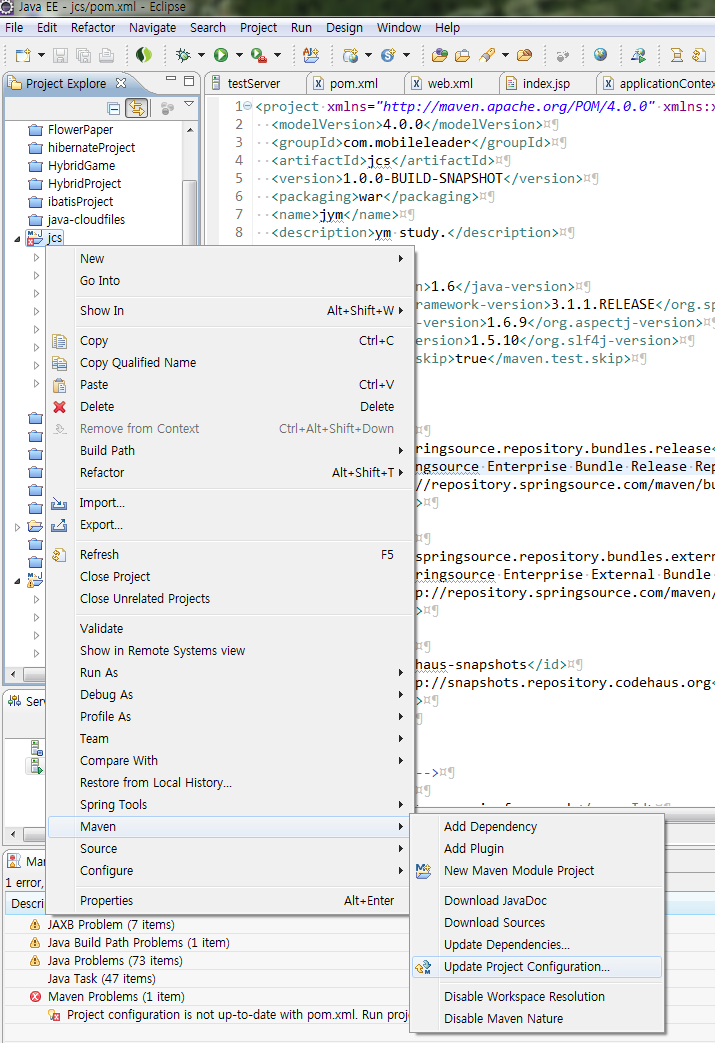Toggle Link with Editor in Project Explorer
This screenshot has height=1043, width=715.
click(x=137, y=108)
